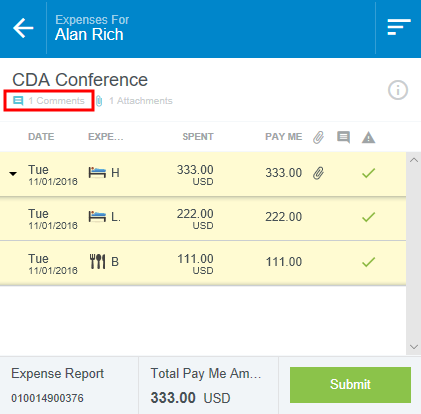Screen dimensions: 421x414
Task: Click the green checkmark on 111.00 row
Action: [368, 262]
